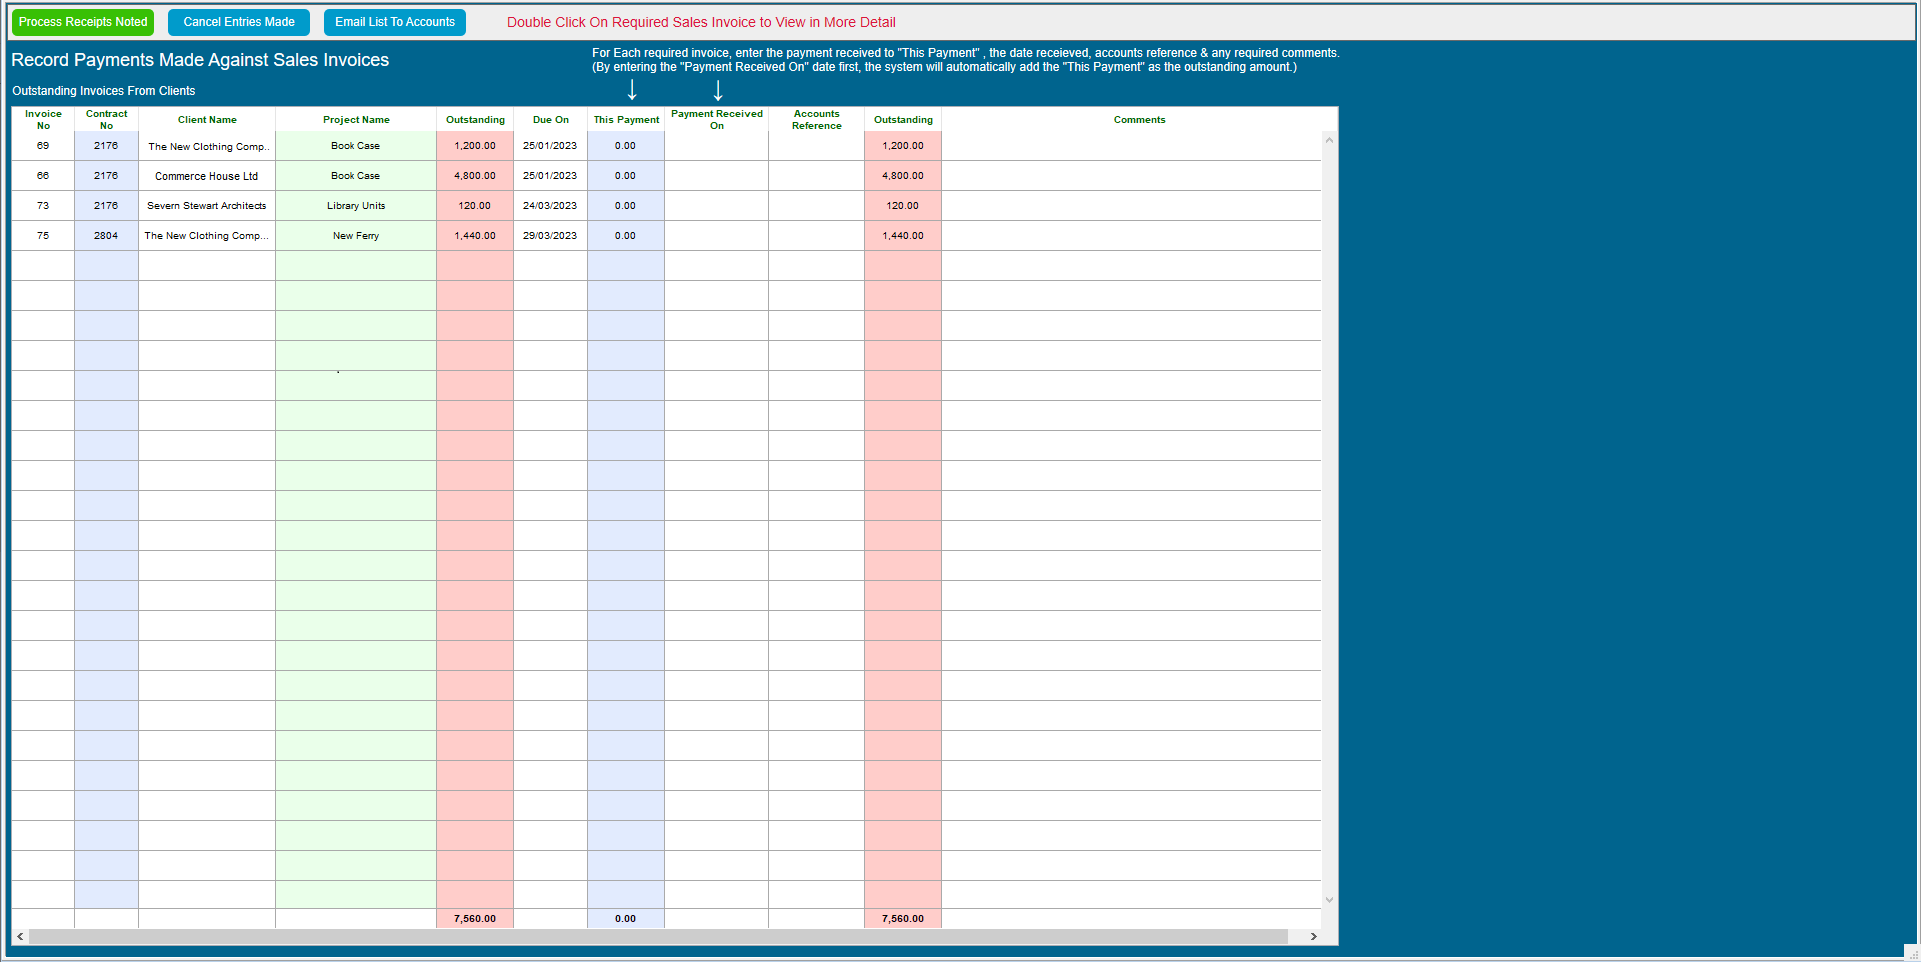Image resolution: width=1922 pixels, height=962 pixels.
Task: Click This Payment cell for invoice 75
Action: coord(625,236)
